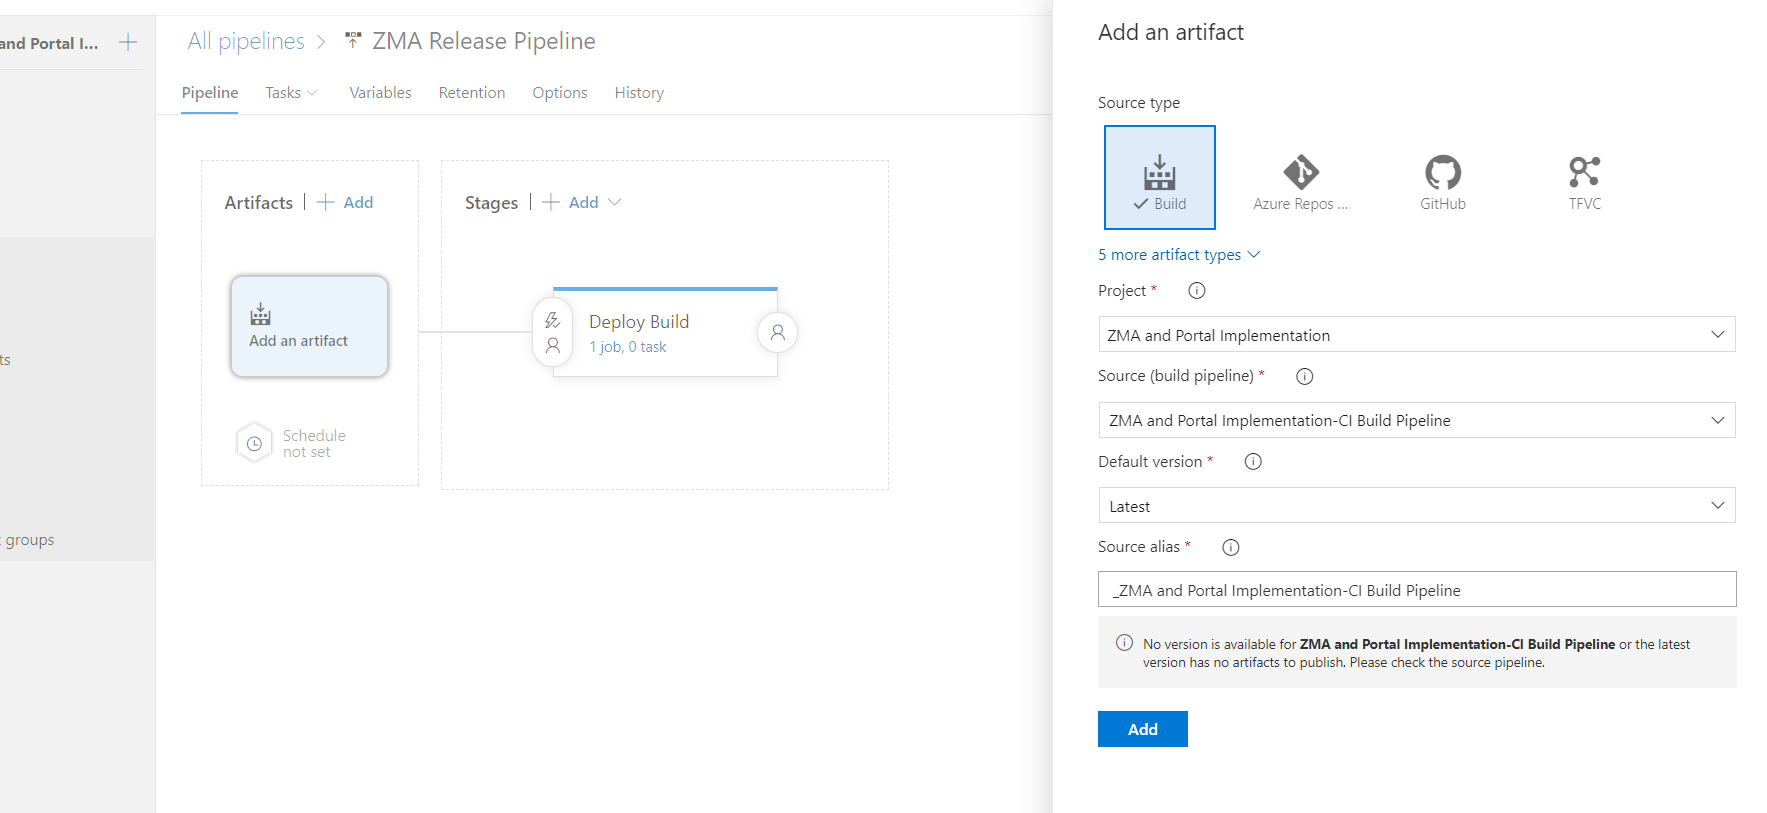Image resolution: width=1767 pixels, height=813 pixels.
Task: Show info for Source (build pipeline)
Action: (1304, 377)
